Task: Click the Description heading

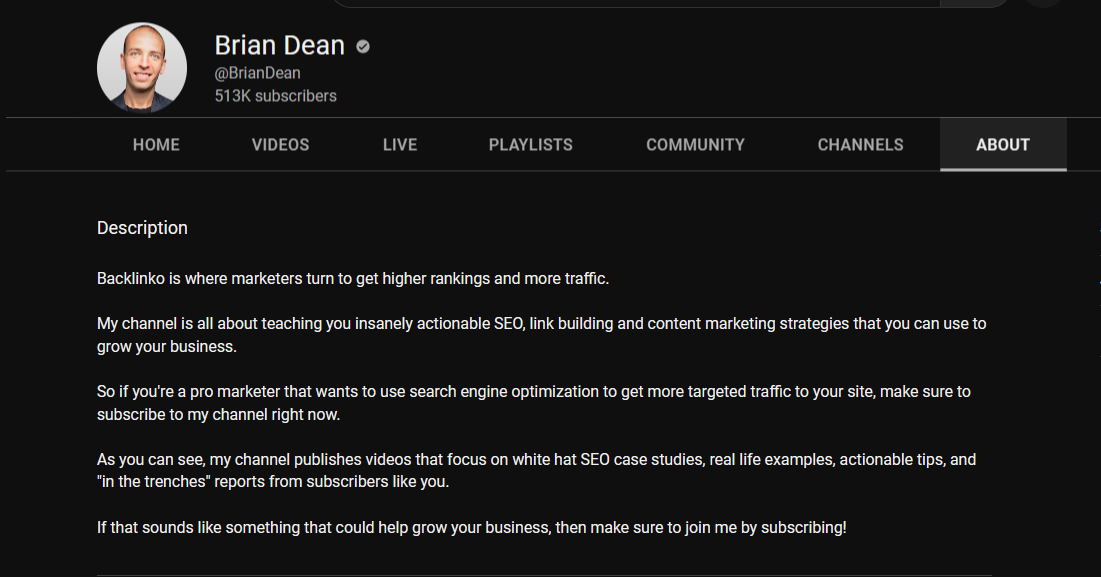Action: [x=142, y=228]
